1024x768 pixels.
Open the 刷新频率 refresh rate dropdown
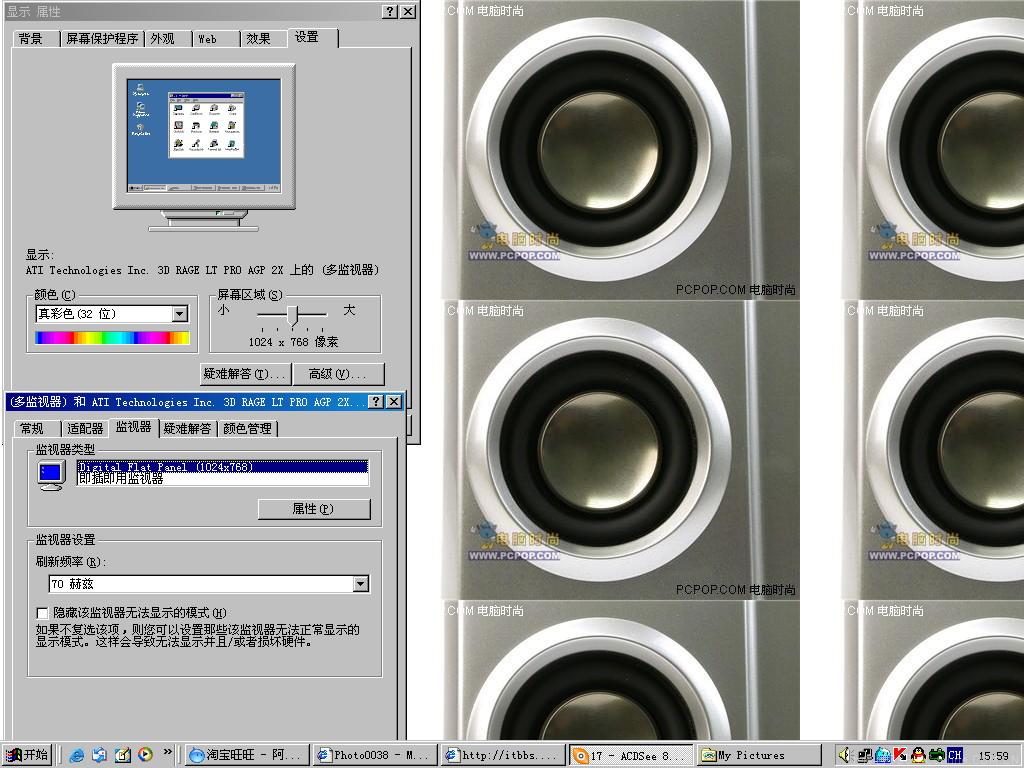tap(360, 584)
